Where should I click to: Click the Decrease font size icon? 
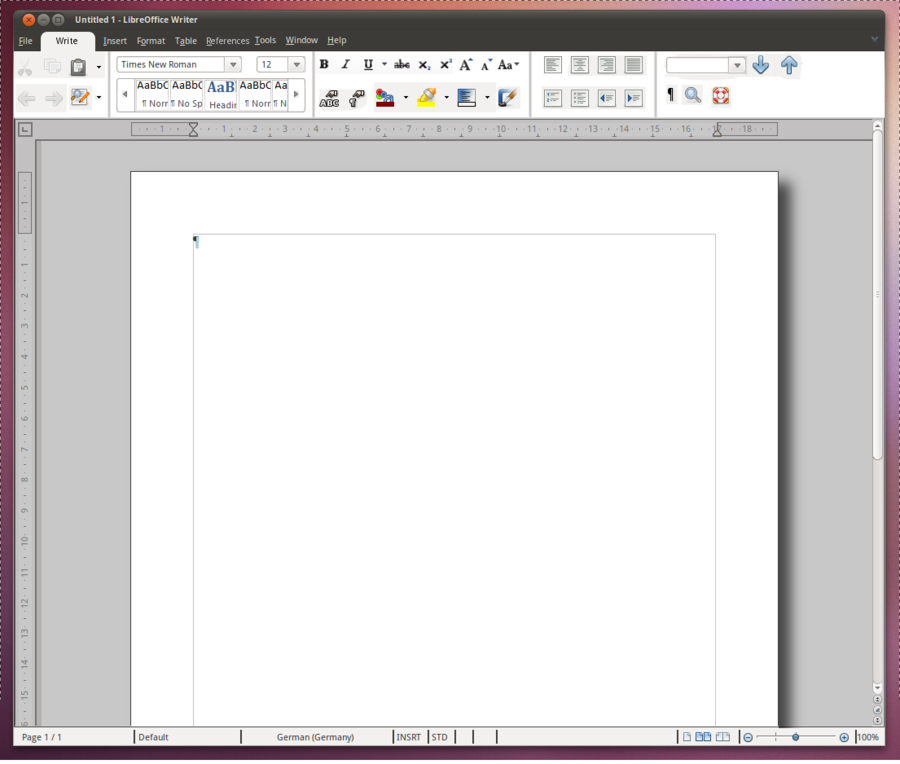click(487, 65)
